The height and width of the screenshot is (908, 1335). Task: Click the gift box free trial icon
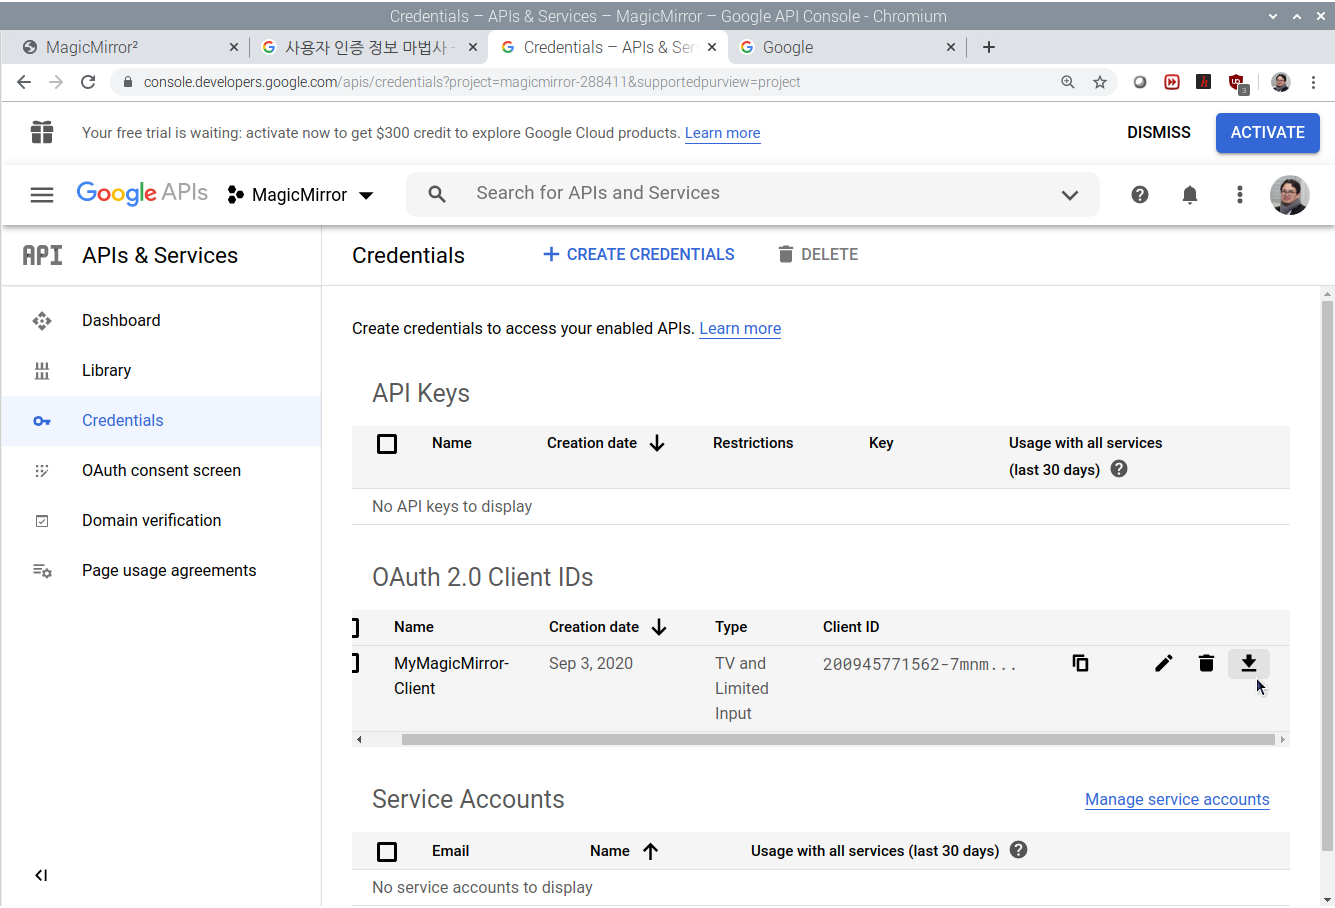[x=42, y=132]
